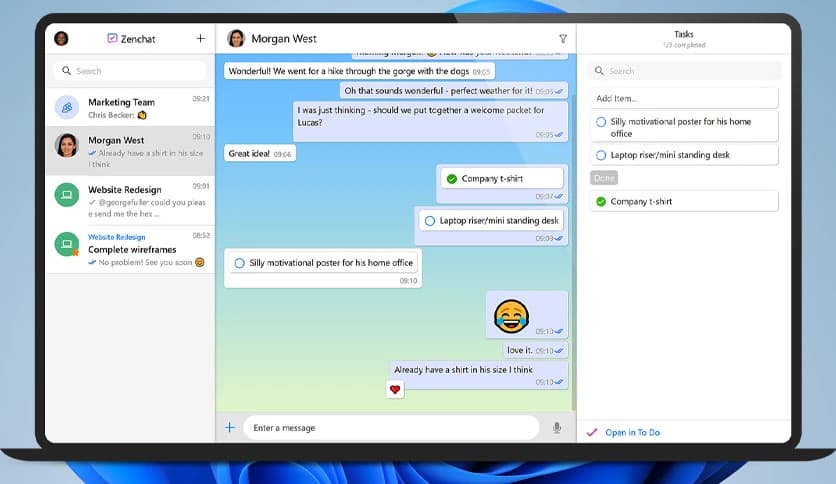Check Laptop riser/mini standing desk in Tasks
Image resolution: width=836 pixels, height=484 pixels.
(601, 155)
